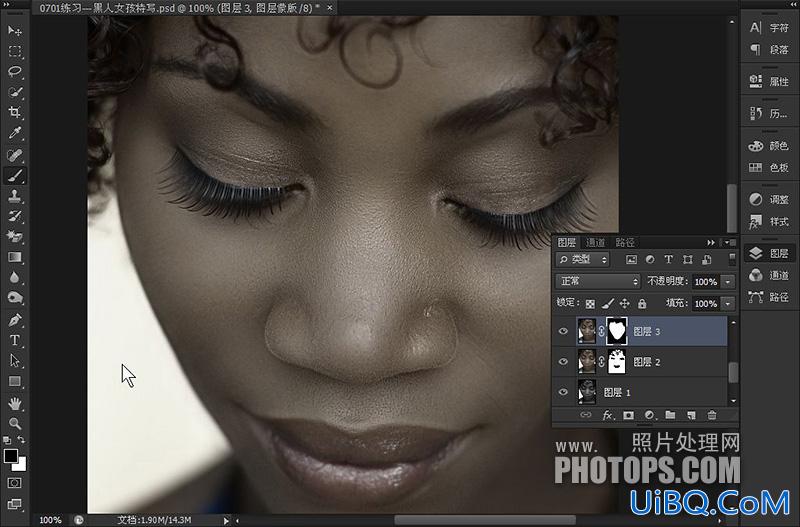Click the foreground color swatch

coord(10,456)
